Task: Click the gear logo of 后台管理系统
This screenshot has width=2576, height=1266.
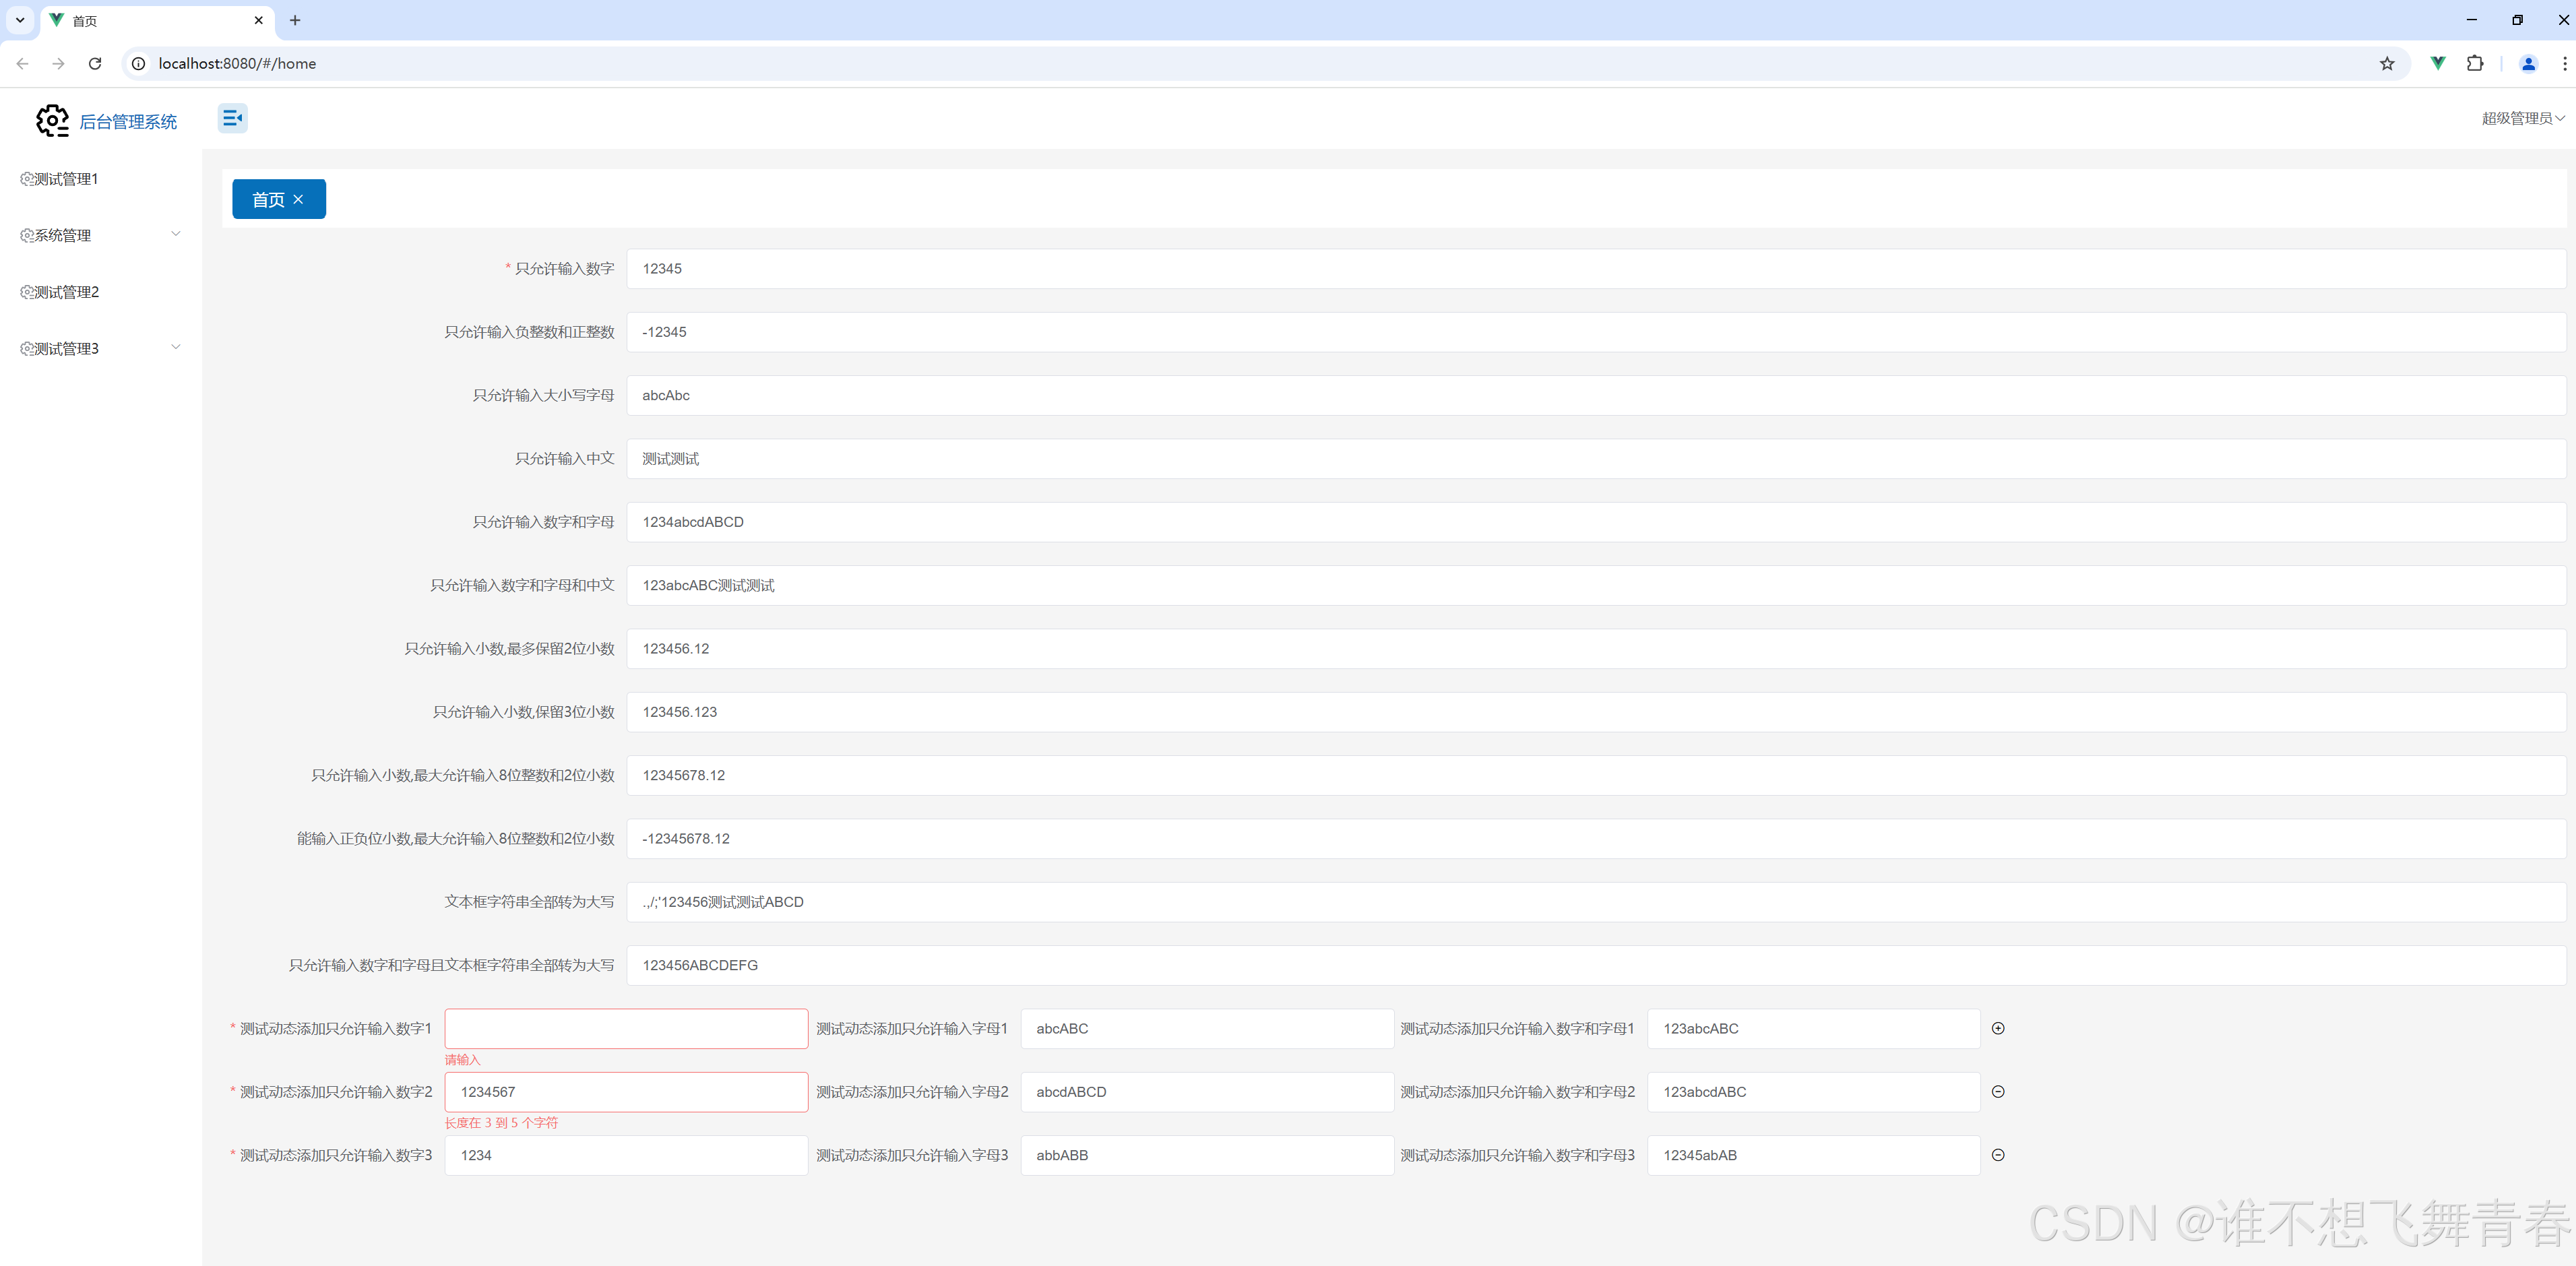Action: click(x=52, y=121)
